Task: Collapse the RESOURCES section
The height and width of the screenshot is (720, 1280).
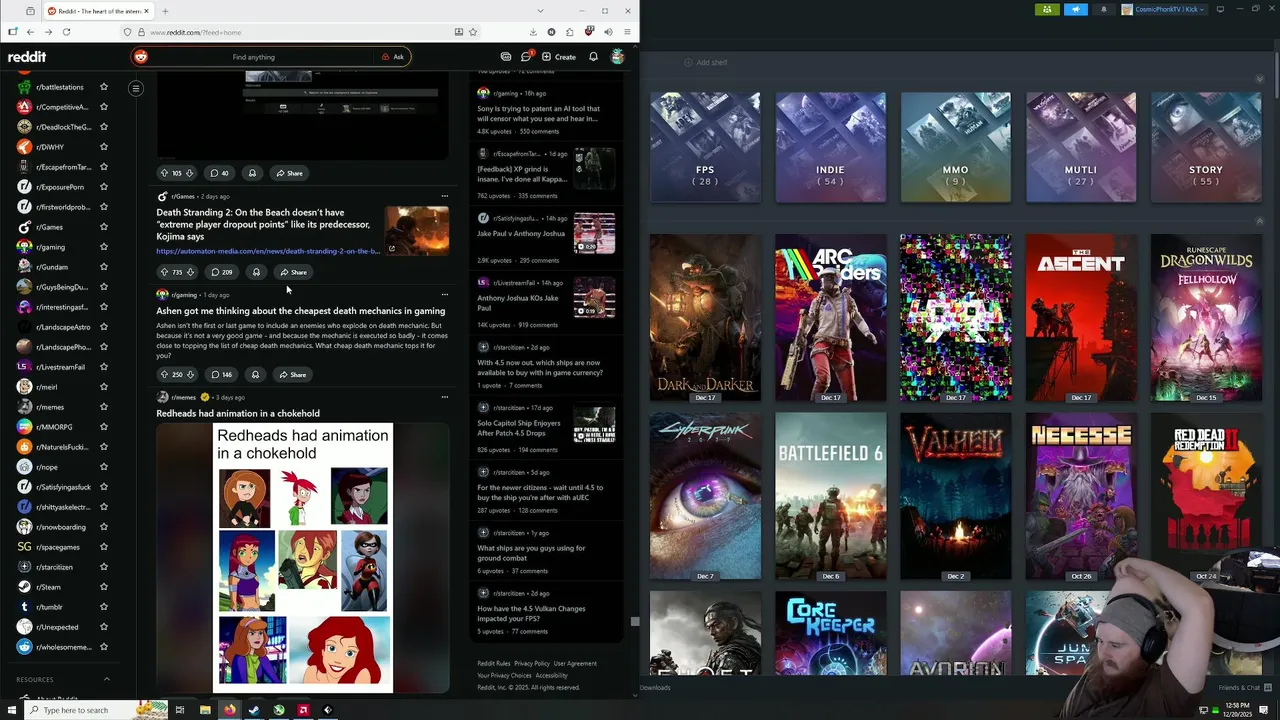Action: (x=107, y=680)
